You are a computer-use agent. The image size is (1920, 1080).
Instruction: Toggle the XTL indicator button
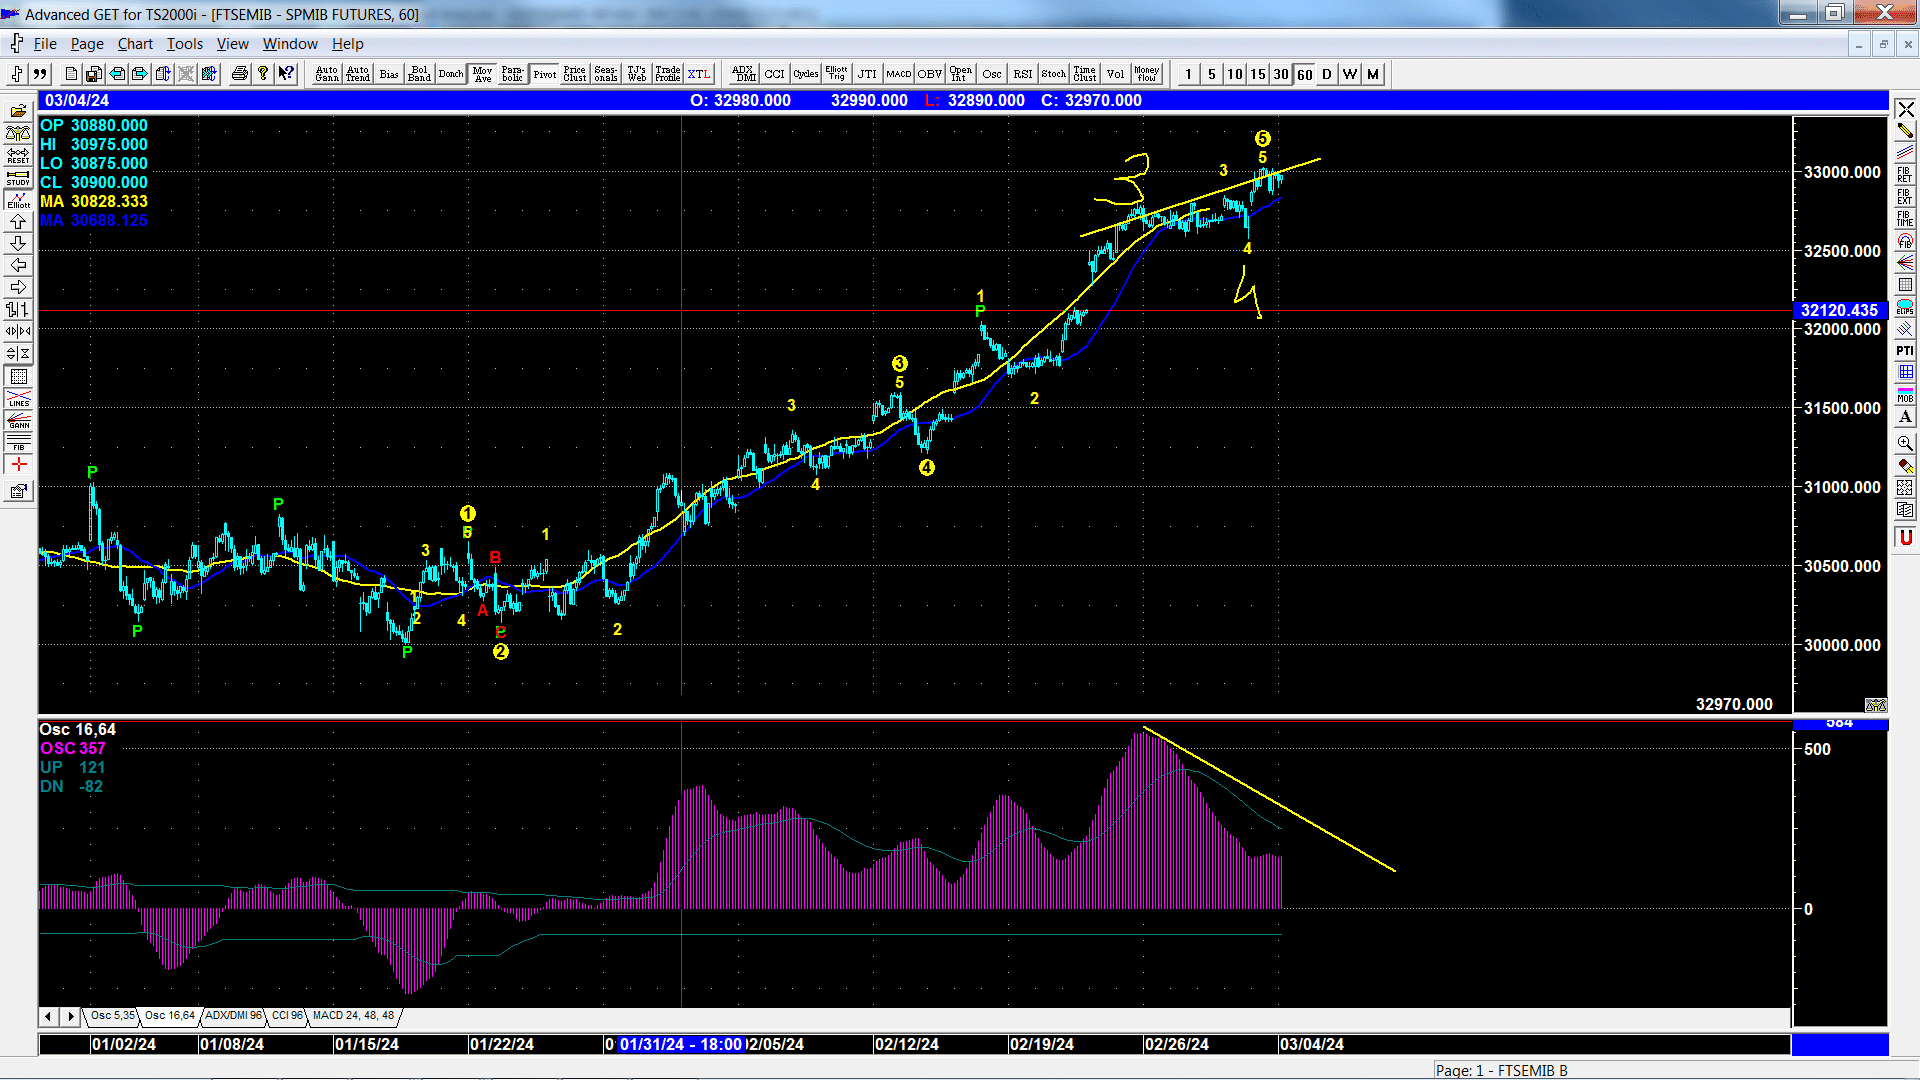(x=699, y=74)
